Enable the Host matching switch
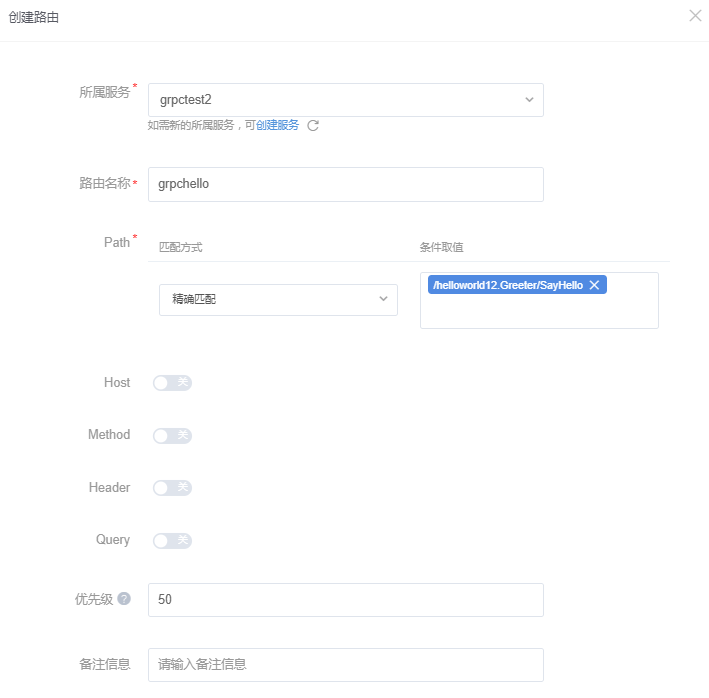 [171, 383]
